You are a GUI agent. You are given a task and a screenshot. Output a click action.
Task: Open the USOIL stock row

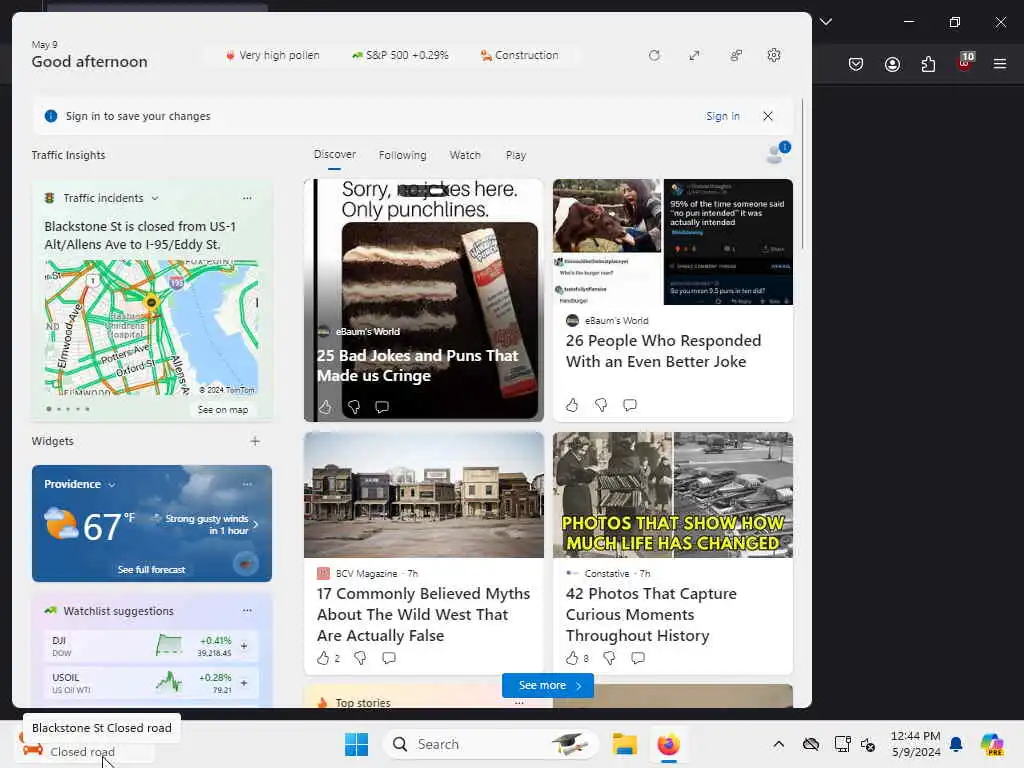(152, 683)
